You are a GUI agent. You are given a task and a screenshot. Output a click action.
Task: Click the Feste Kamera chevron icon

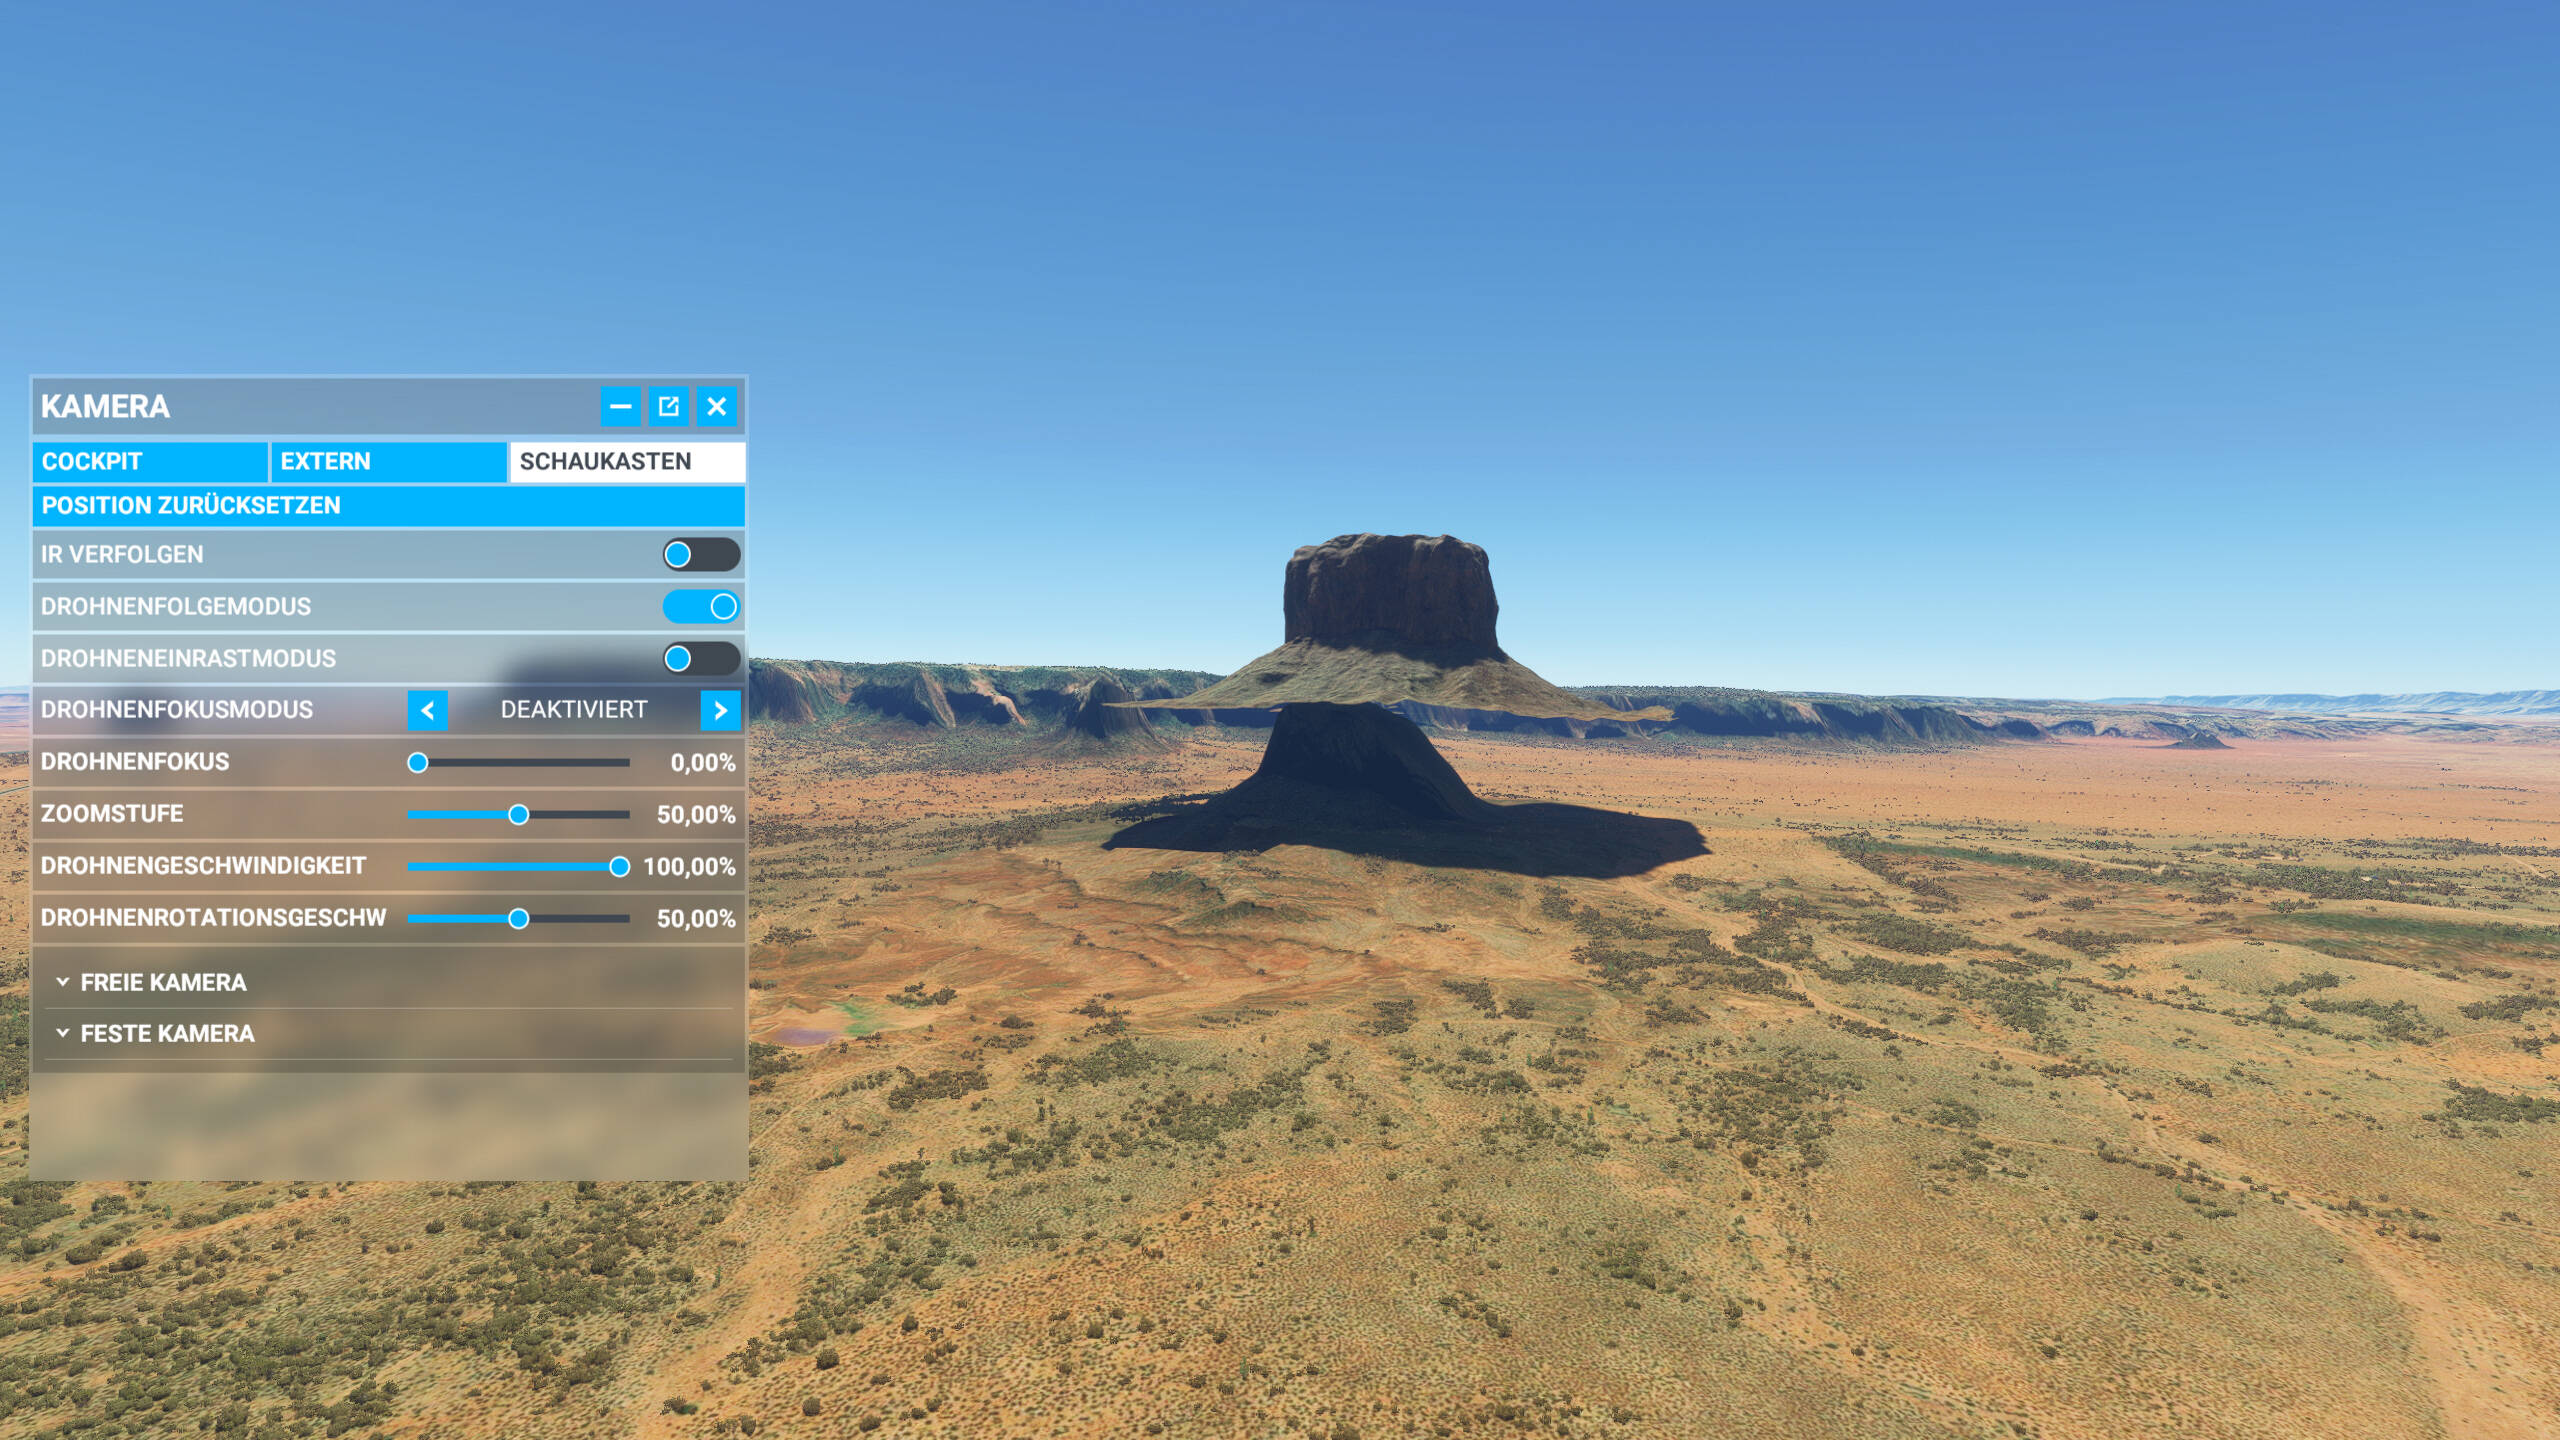62,1033
